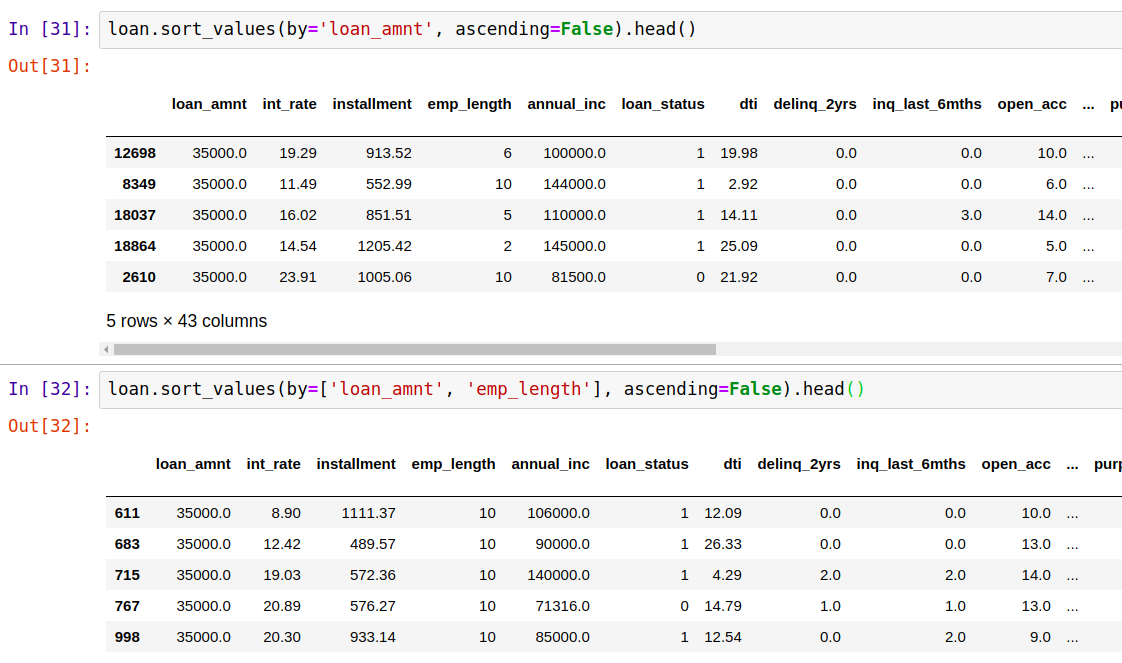Click annual_inc value 81500.0

coord(578,277)
